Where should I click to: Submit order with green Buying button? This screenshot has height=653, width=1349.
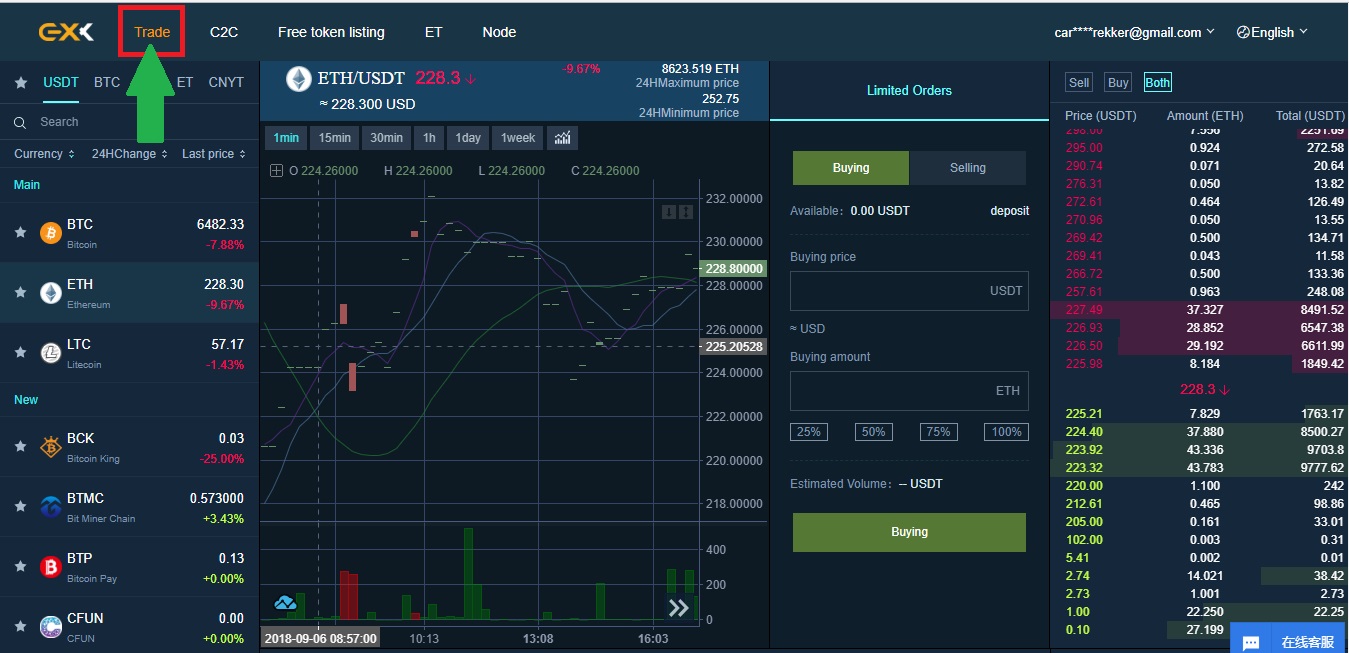(x=909, y=532)
